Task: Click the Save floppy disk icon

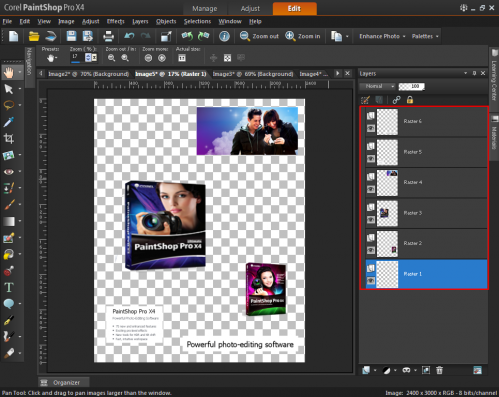Action: [71, 36]
